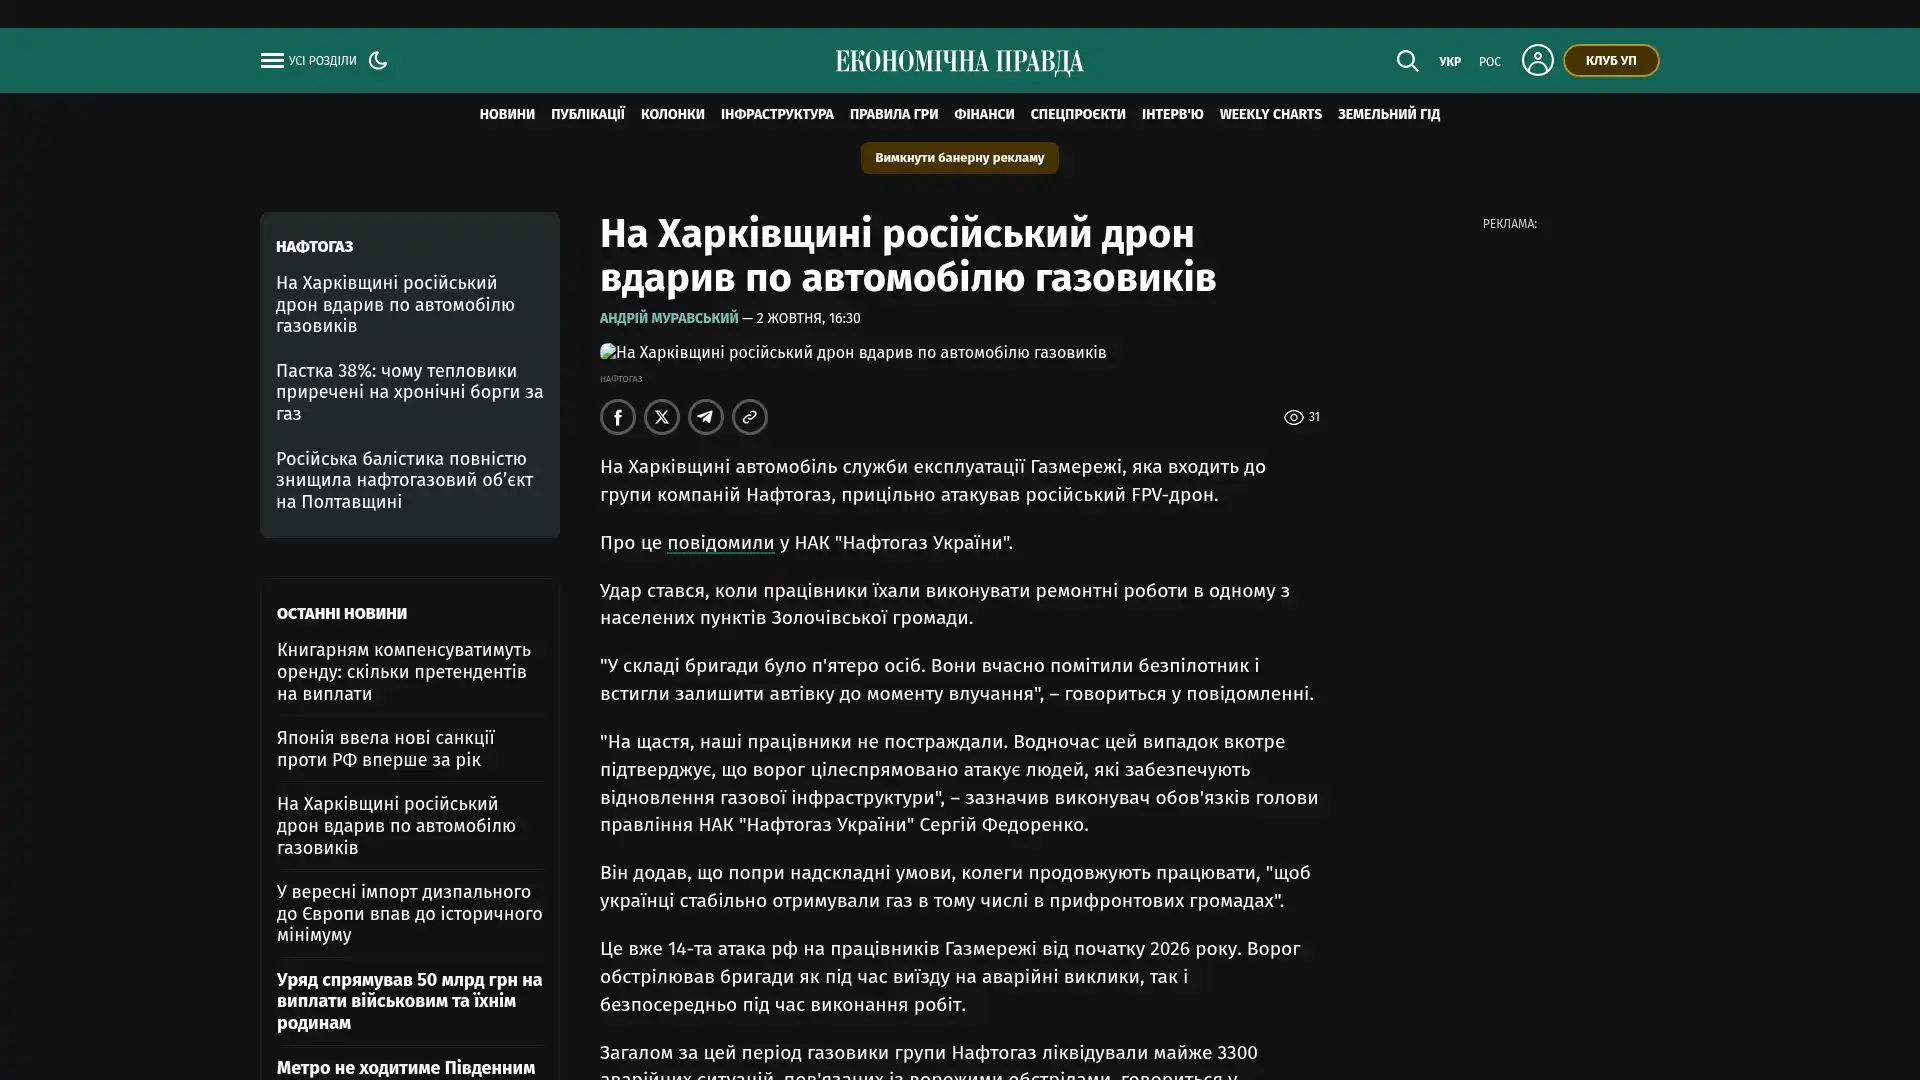Open Фінанси section

[x=984, y=114]
